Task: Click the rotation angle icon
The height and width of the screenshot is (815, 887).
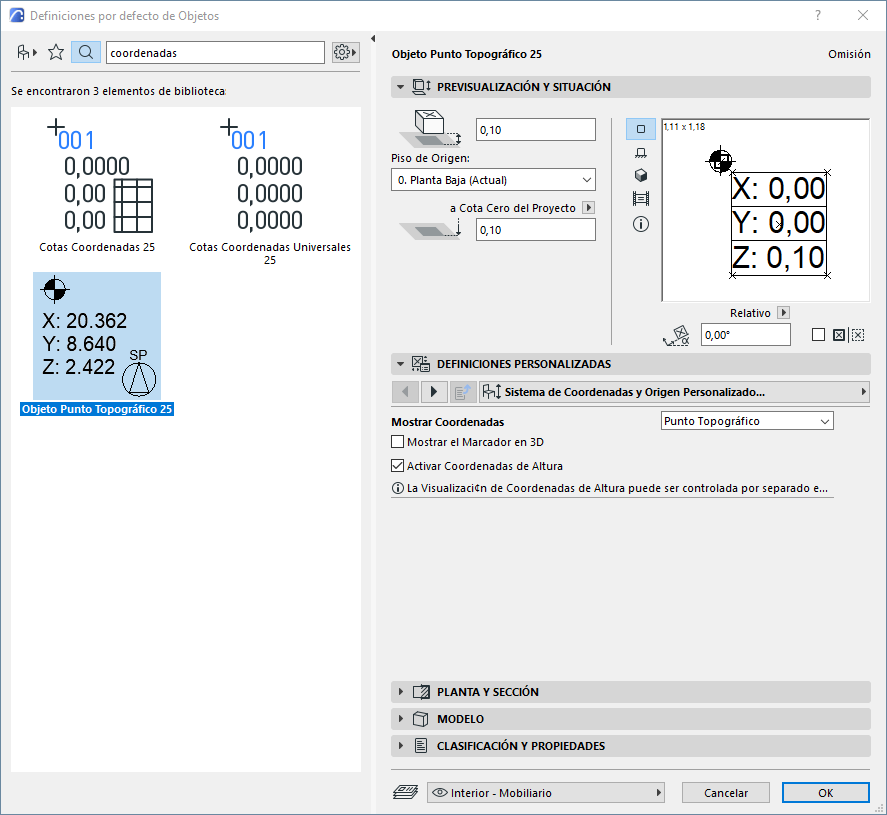Action: click(677, 335)
